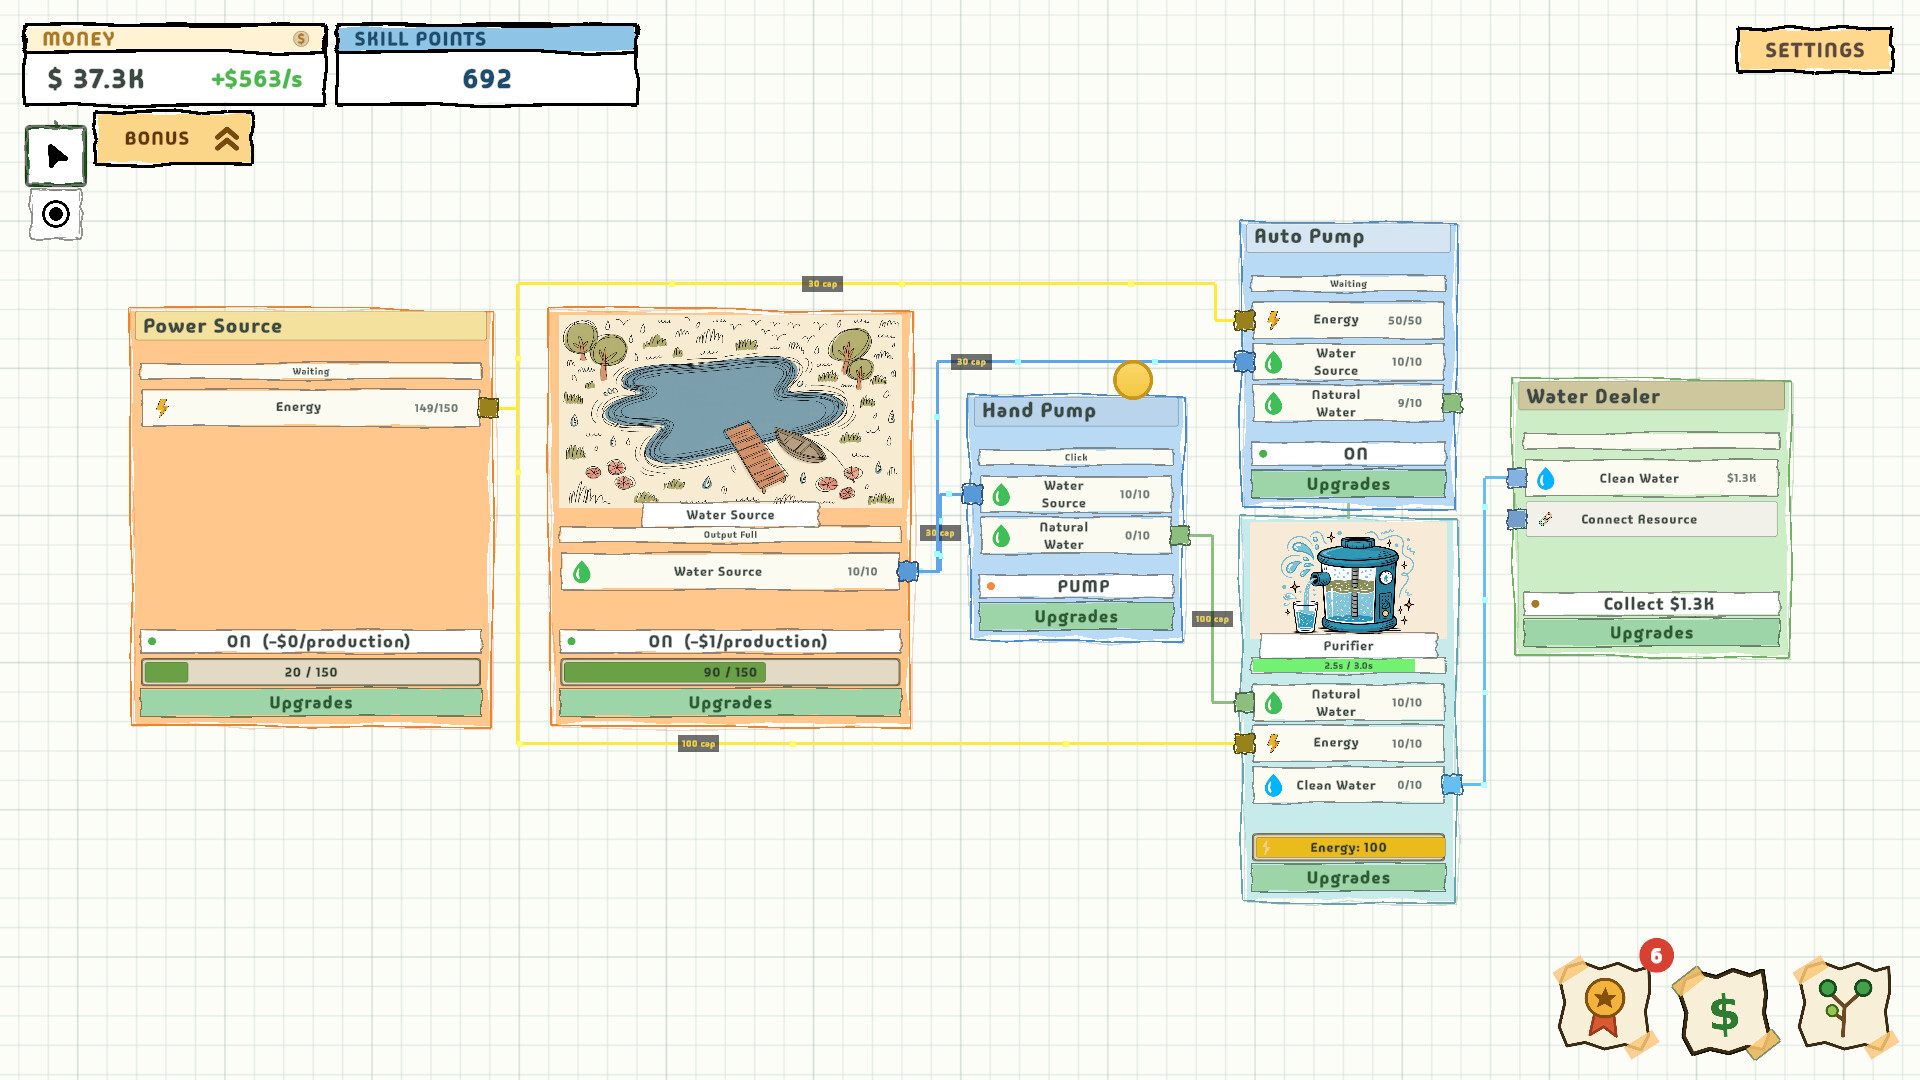Select the circular target tool
Viewport: 1920px width, 1080px height.
coord(56,214)
